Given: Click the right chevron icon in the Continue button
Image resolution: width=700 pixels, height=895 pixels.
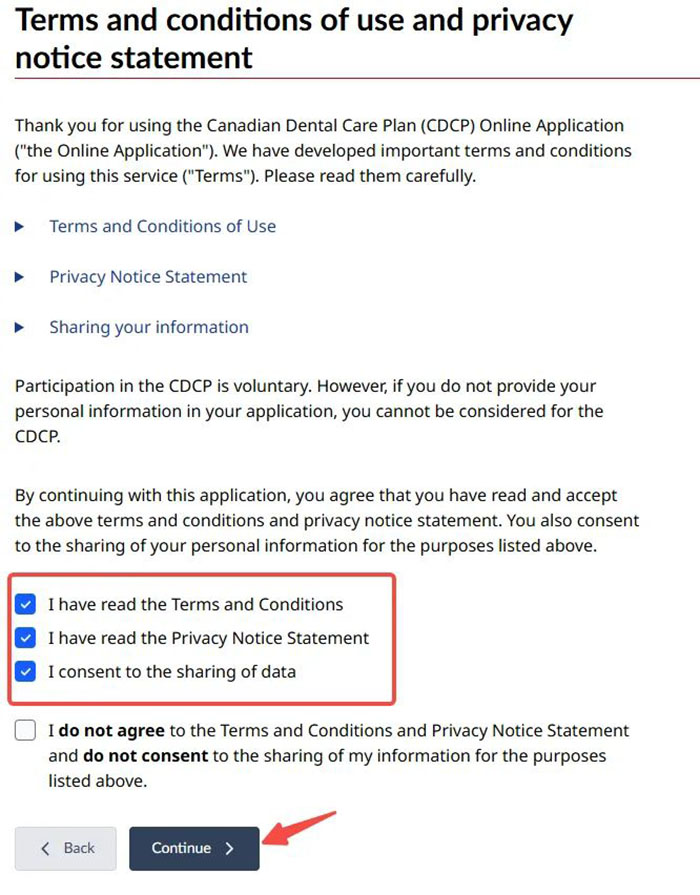Looking at the screenshot, I should pos(230,848).
